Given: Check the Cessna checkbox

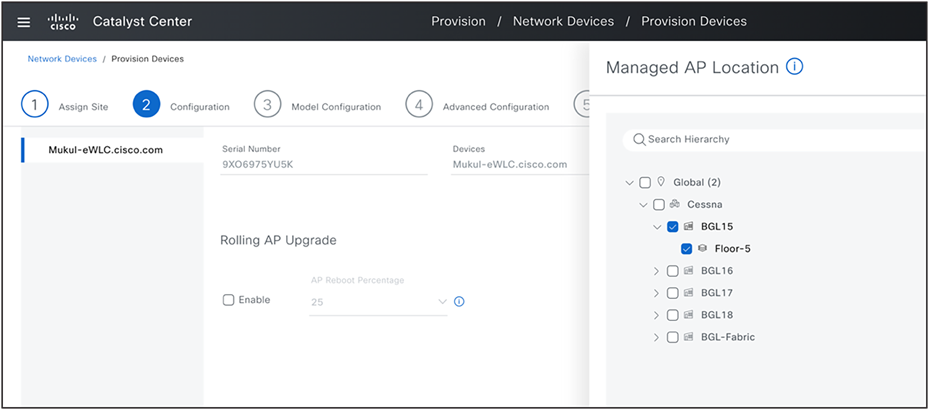Looking at the screenshot, I should (x=659, y=204).
